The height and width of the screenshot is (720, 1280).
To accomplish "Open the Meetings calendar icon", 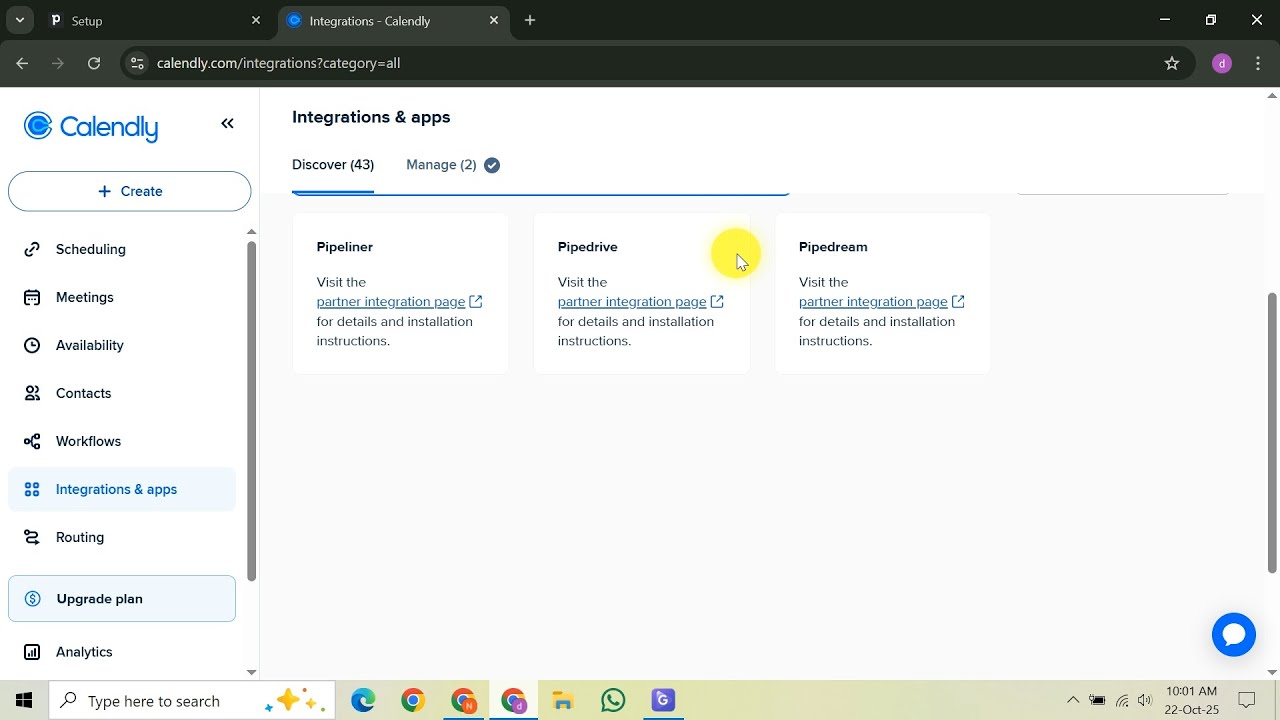I will point(32,297).
